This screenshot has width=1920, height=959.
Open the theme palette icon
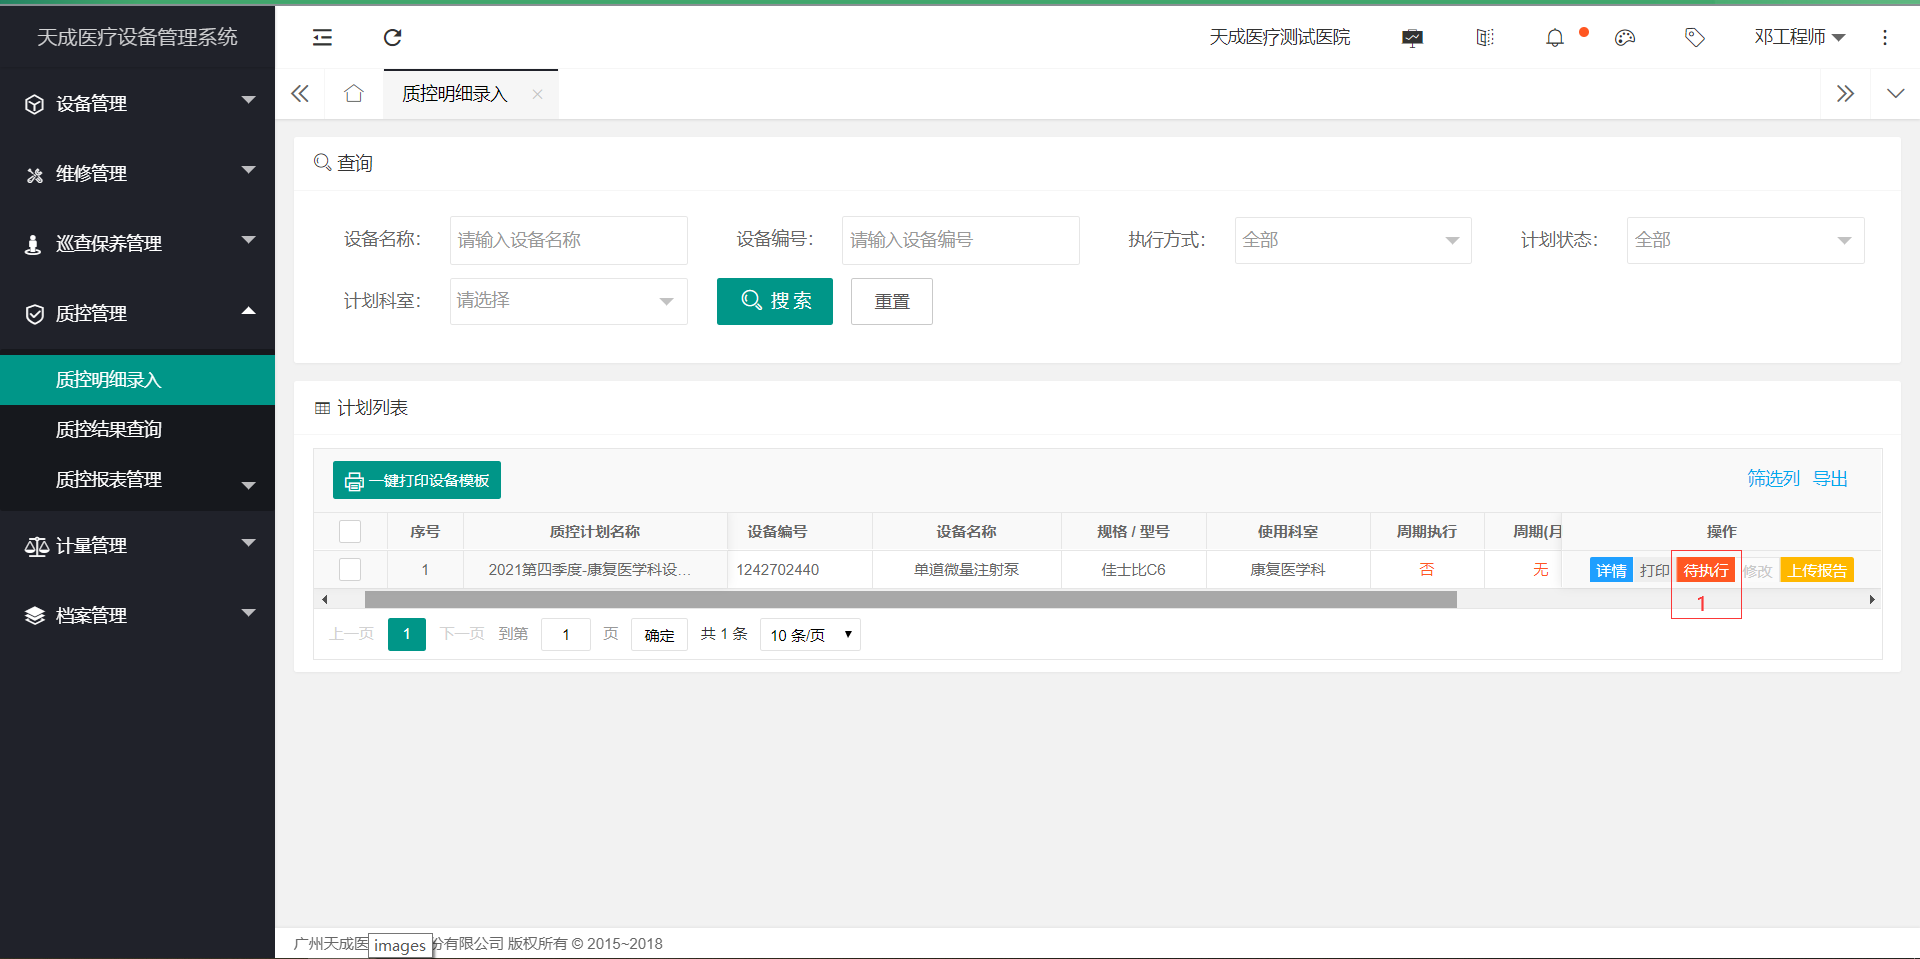[x=1625, y=38]
